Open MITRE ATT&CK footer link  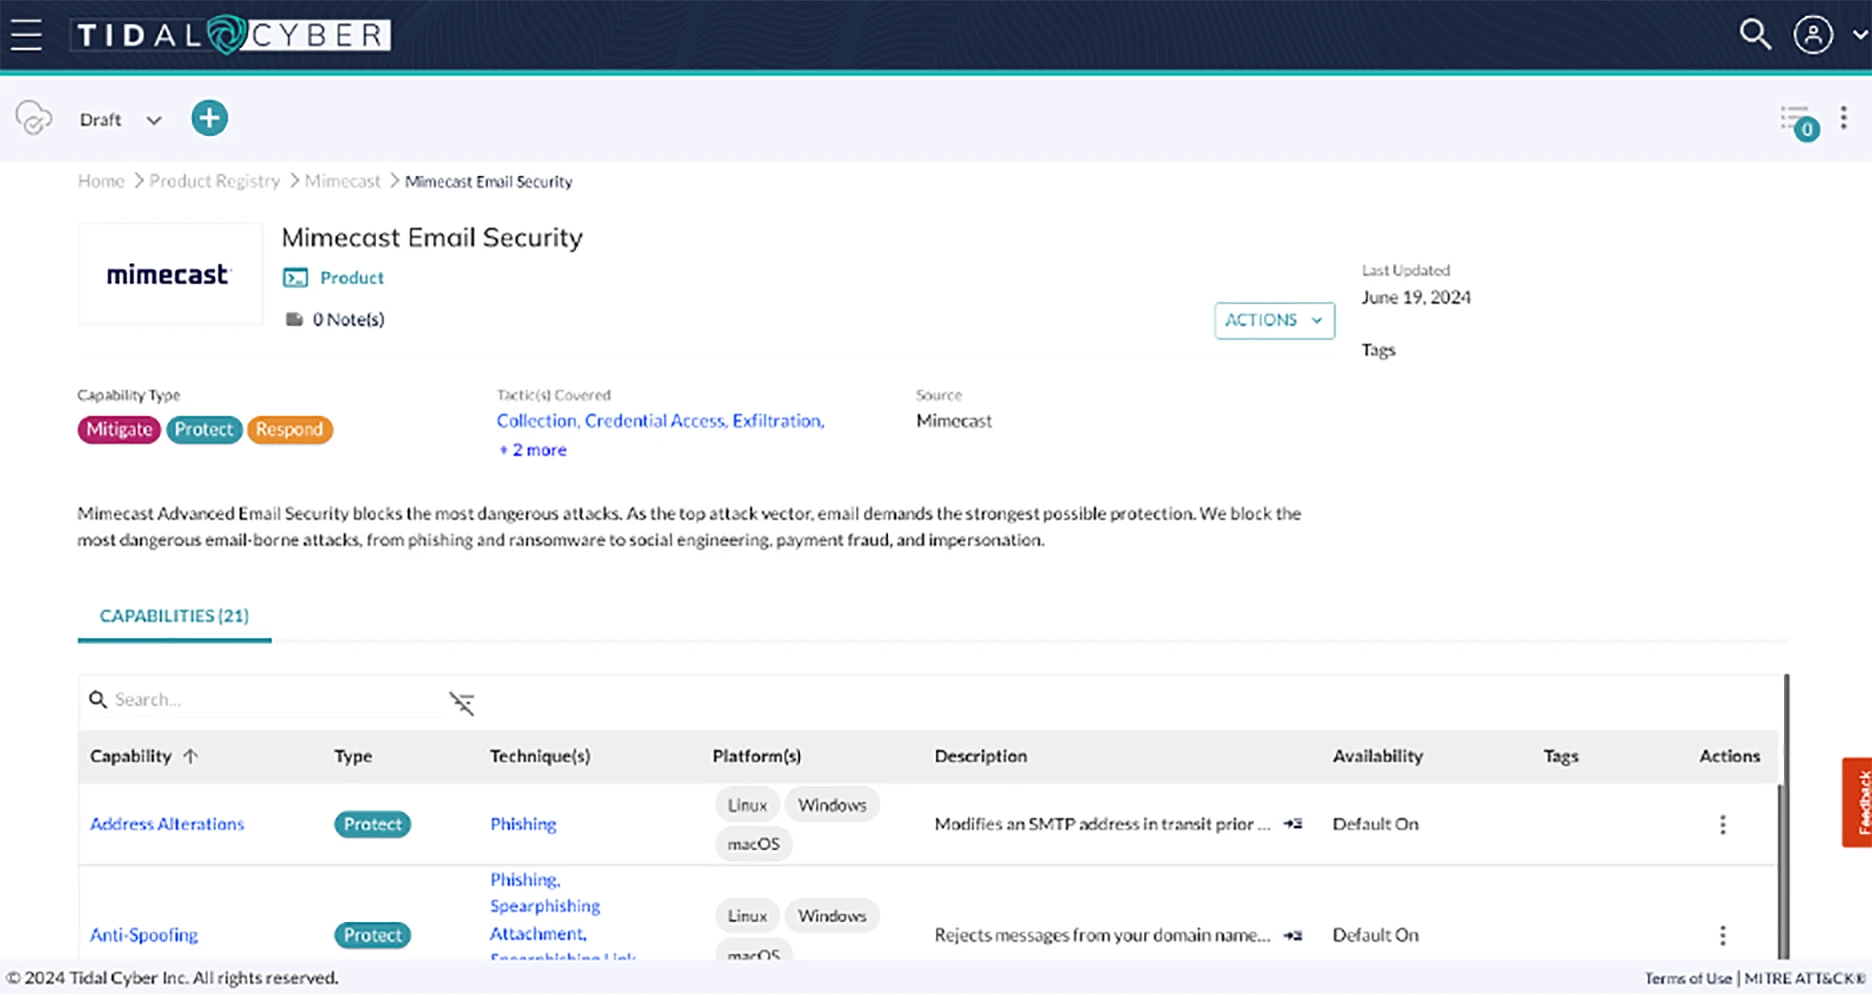(x=1805, y=978)
